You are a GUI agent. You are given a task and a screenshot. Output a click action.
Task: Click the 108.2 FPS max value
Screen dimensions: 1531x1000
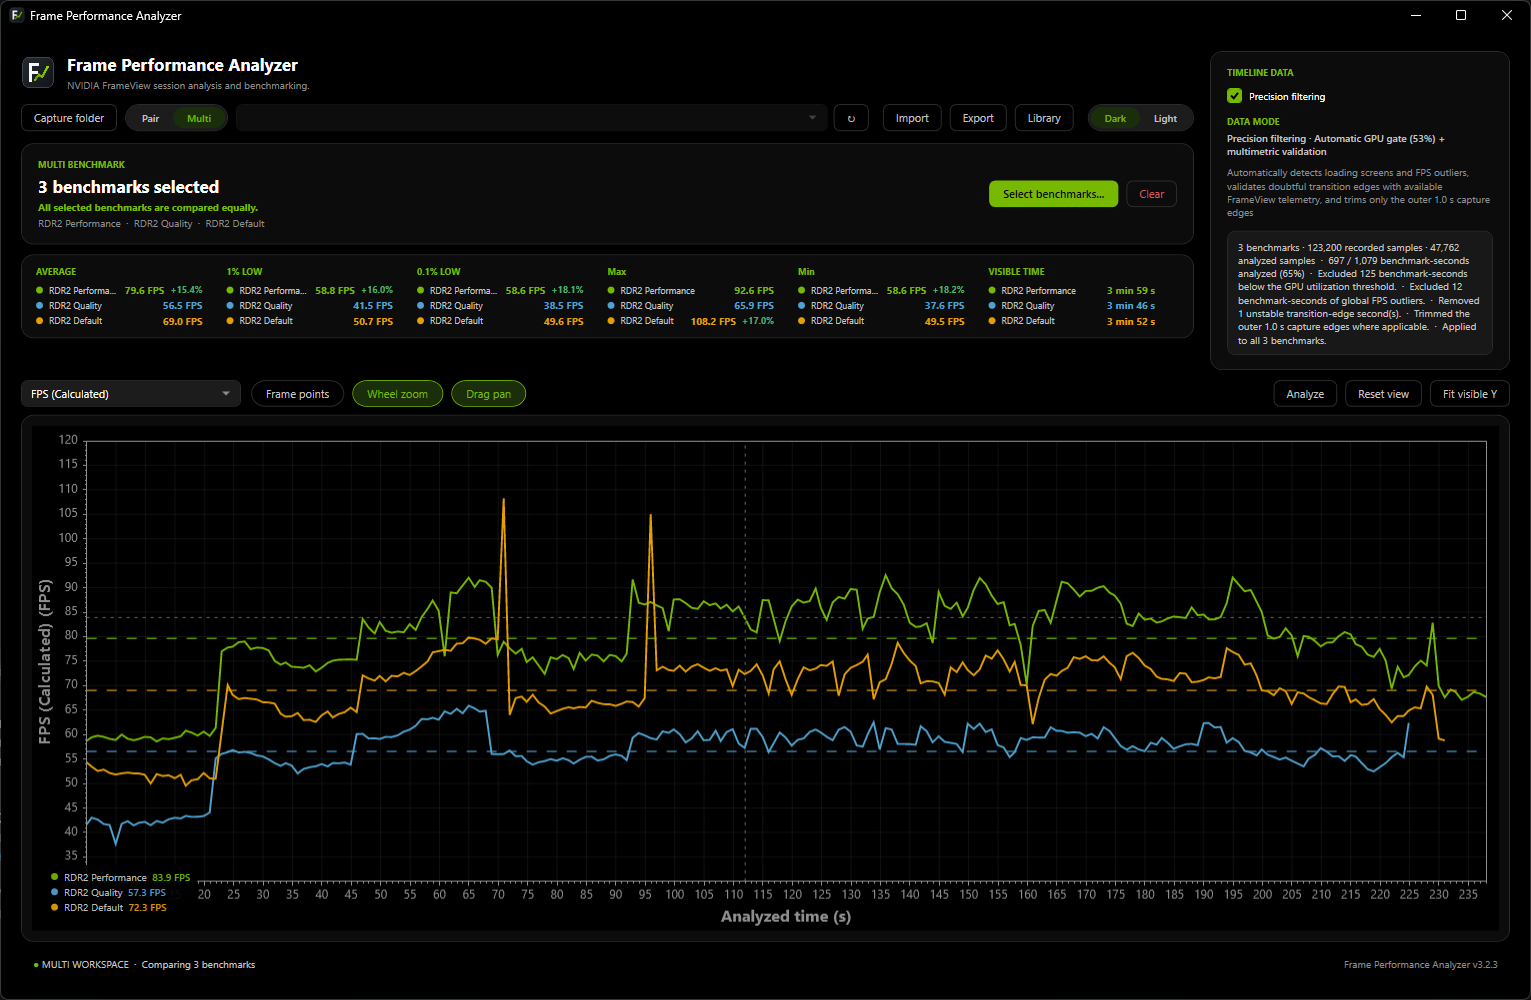click(x=713, y=321)
